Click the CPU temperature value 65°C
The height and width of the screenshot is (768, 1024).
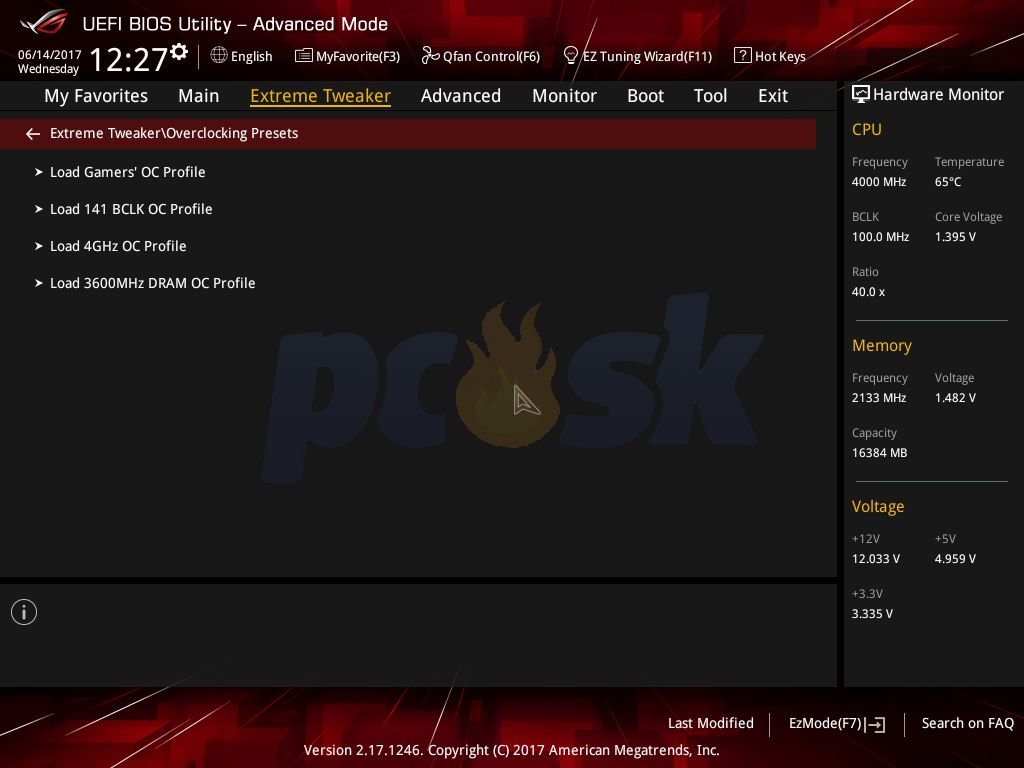pyautogui.click(x=948, y=182)
